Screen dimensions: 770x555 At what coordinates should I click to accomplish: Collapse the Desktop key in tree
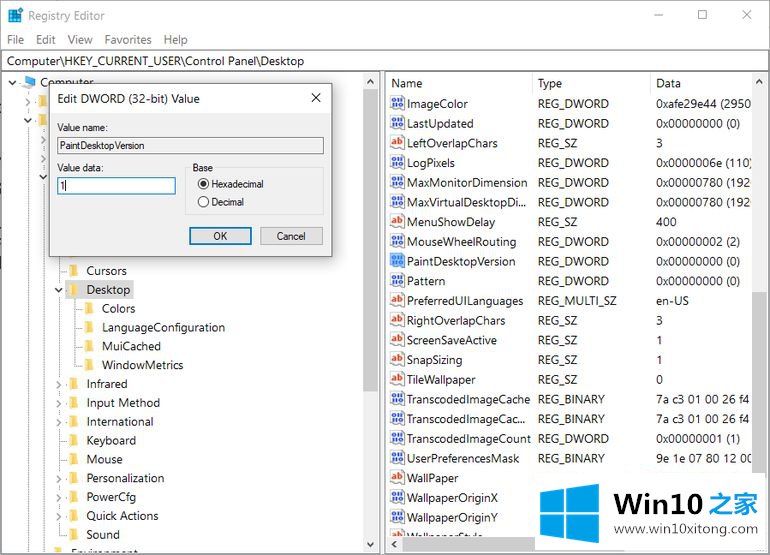[x=58, y=290]
